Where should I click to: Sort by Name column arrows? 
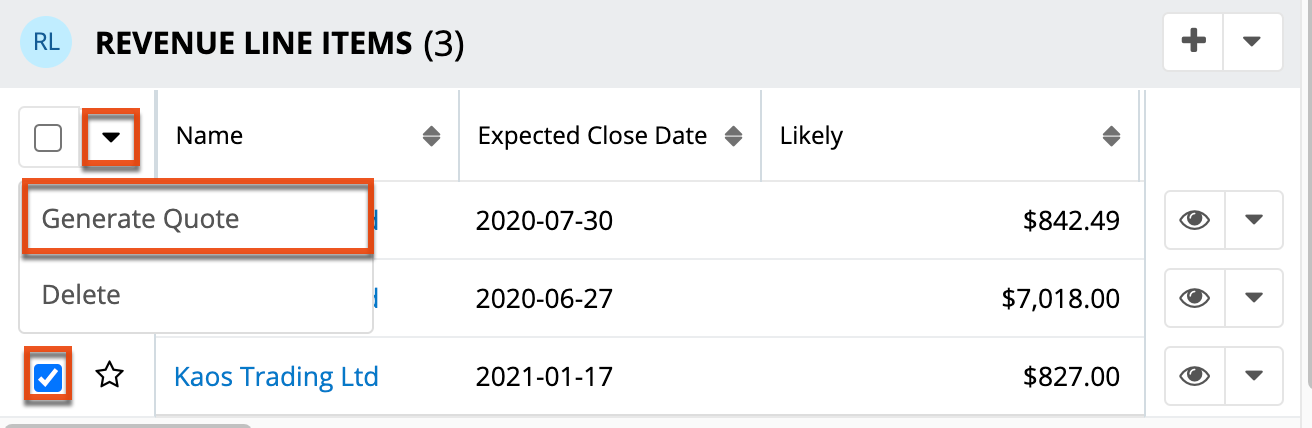(x=431, y=136)
